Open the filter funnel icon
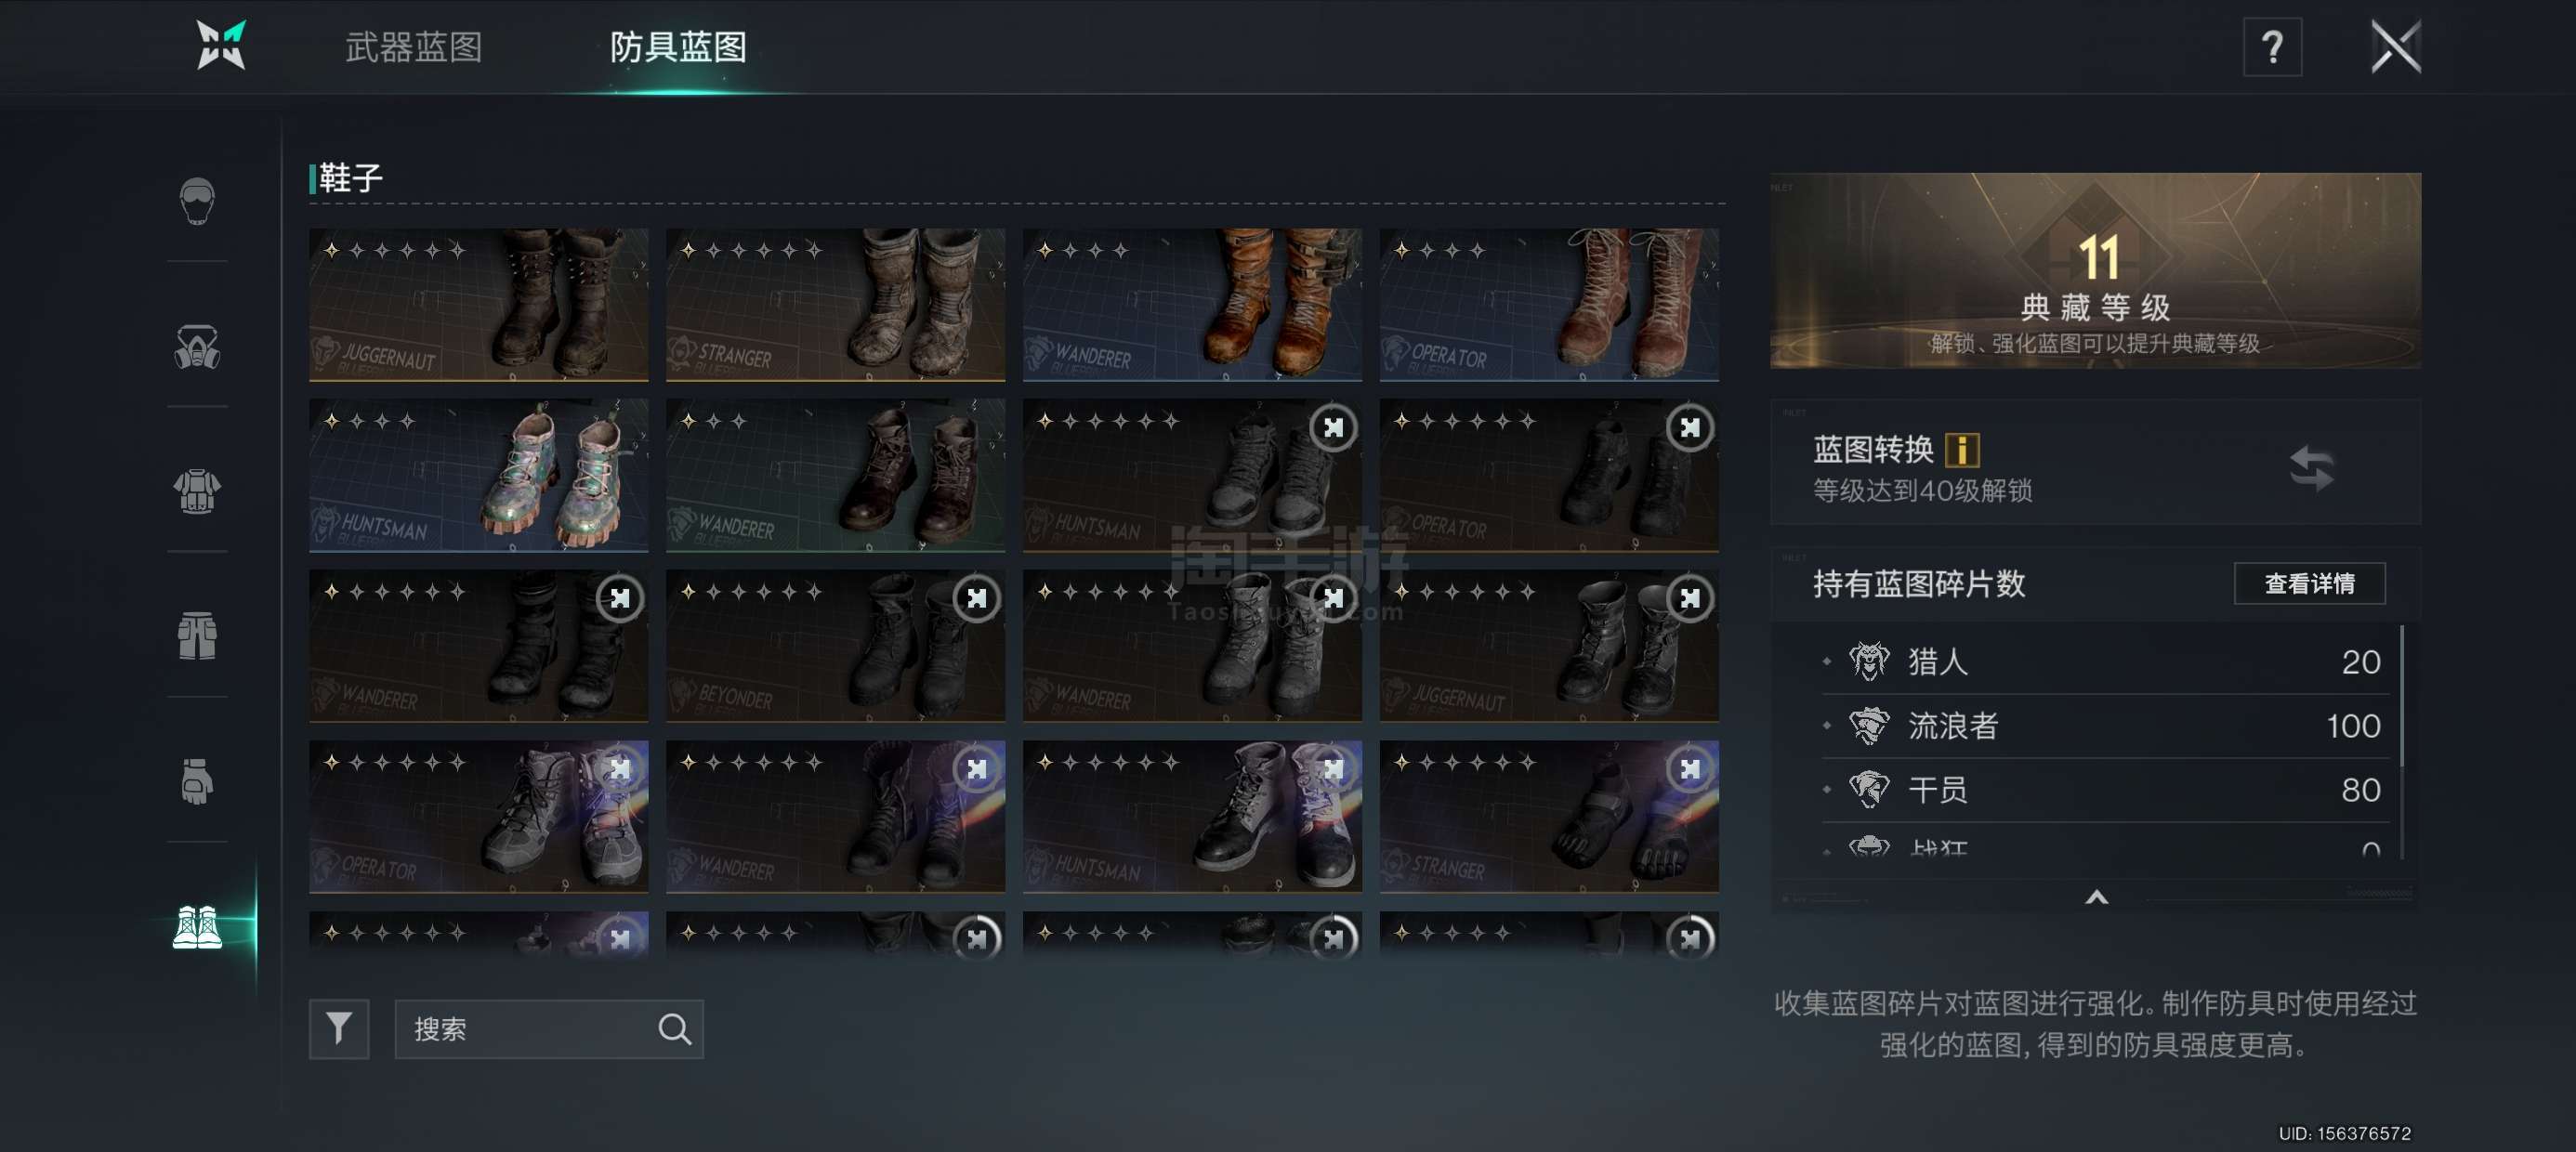 [x=339, y=1029]
